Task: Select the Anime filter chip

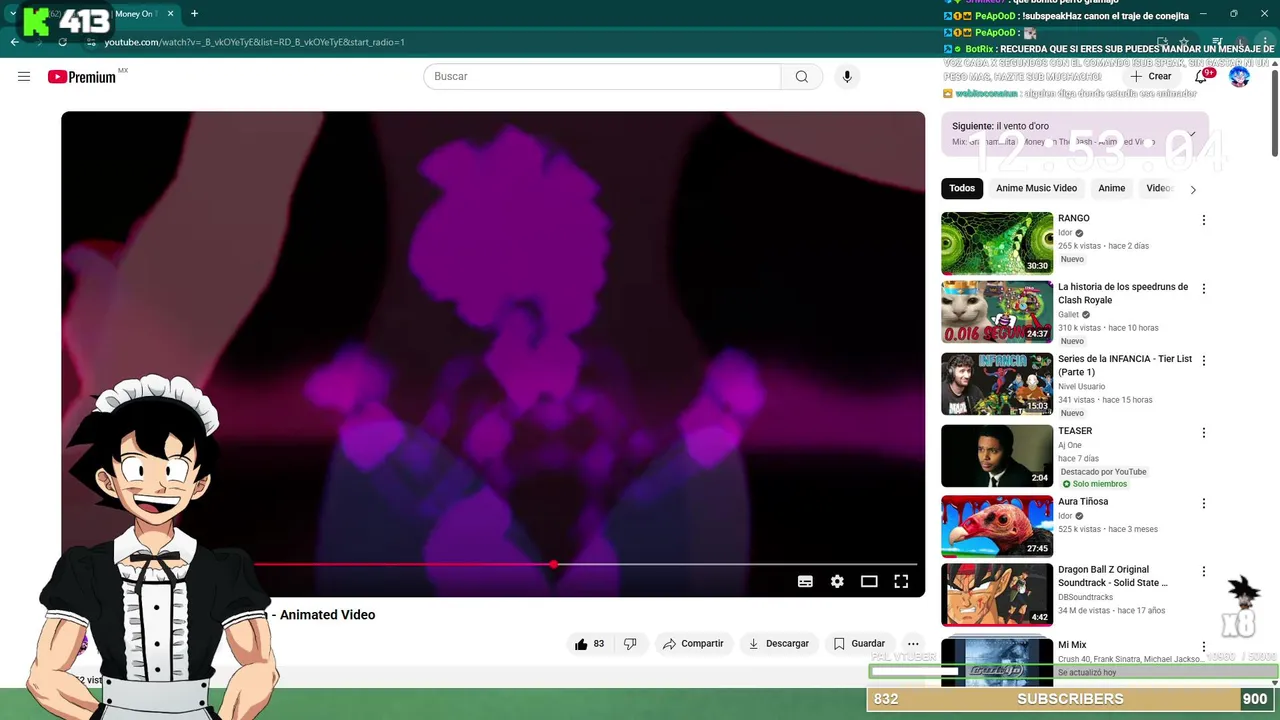Action: (1112, 188)
